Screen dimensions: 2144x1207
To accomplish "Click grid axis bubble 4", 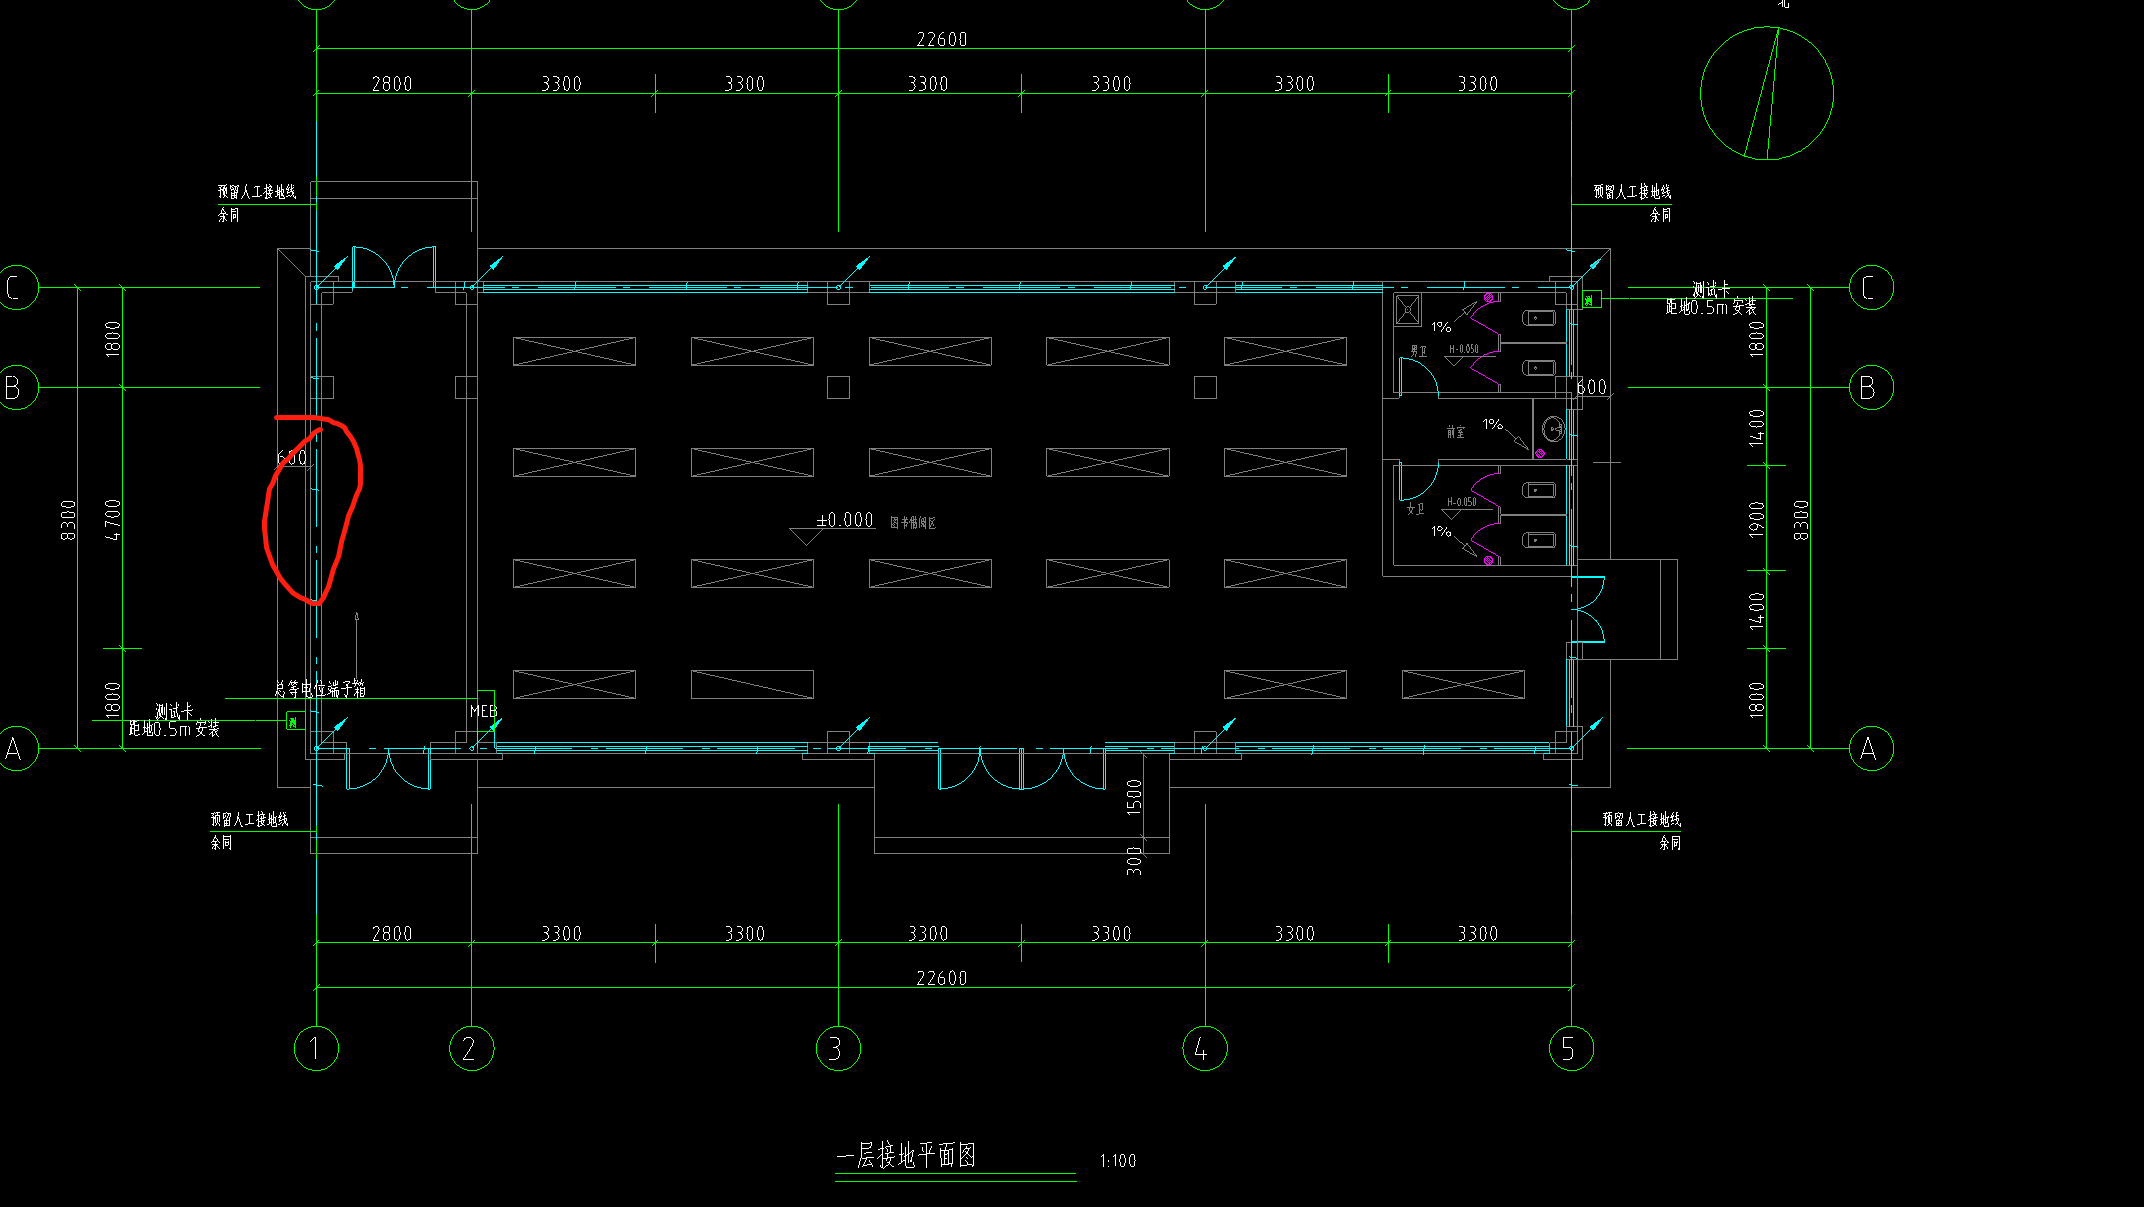I will [x=1205, y=1048].
